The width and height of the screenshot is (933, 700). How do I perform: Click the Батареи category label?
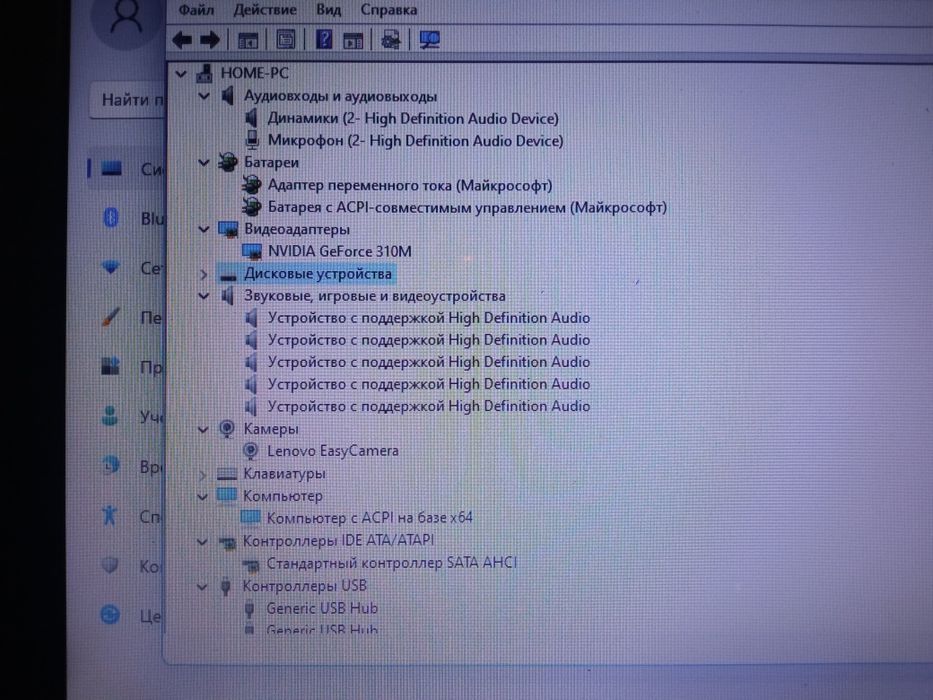point(271,162)
